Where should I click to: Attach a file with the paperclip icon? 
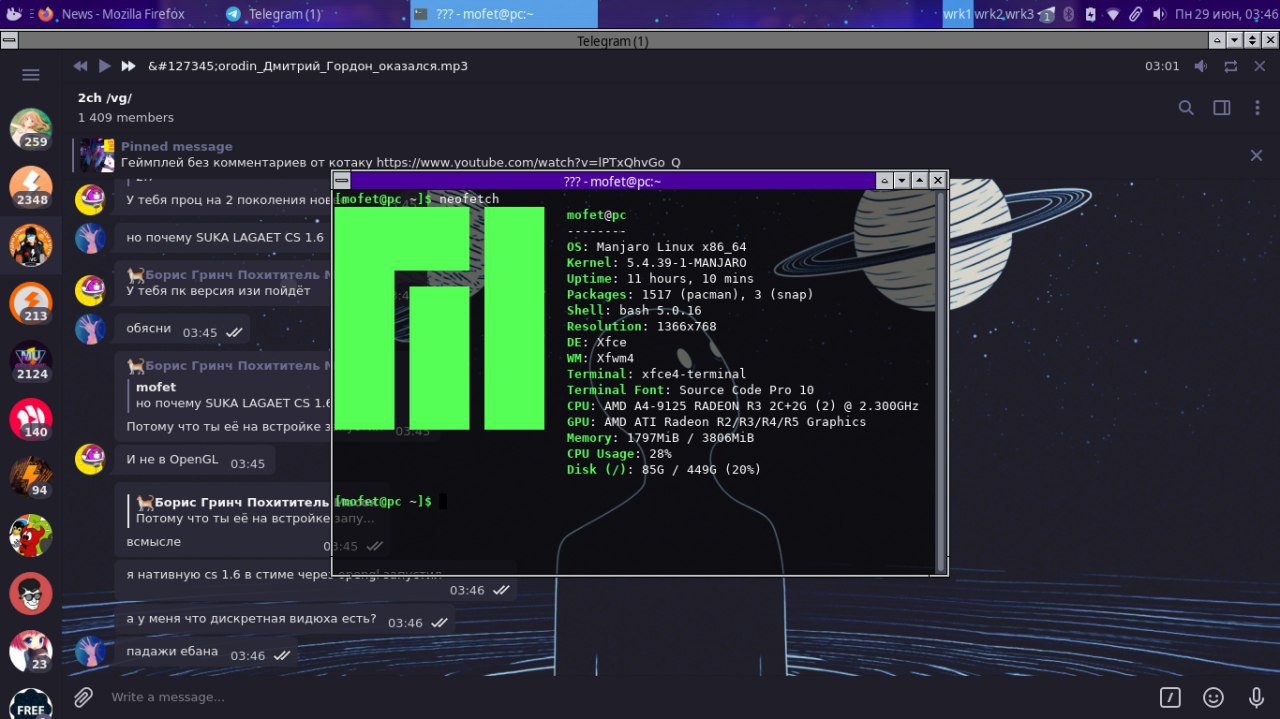tap(83, 697)
